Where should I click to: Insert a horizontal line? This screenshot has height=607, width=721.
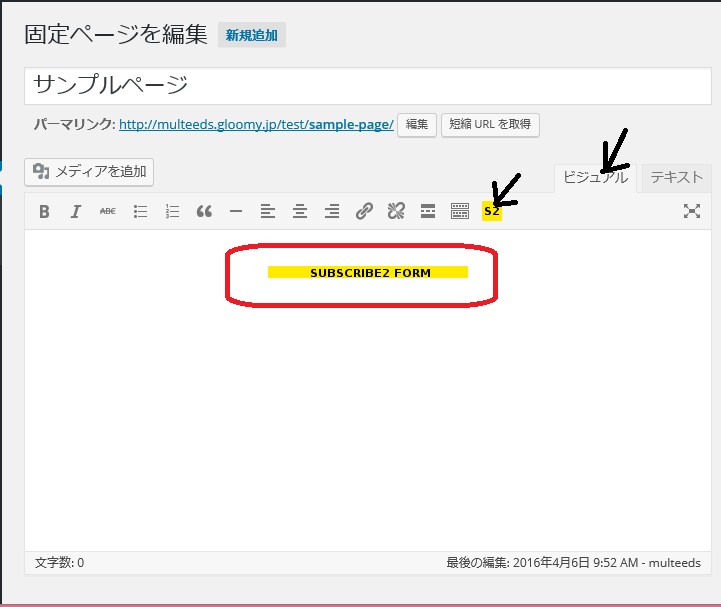coord(236,211)
